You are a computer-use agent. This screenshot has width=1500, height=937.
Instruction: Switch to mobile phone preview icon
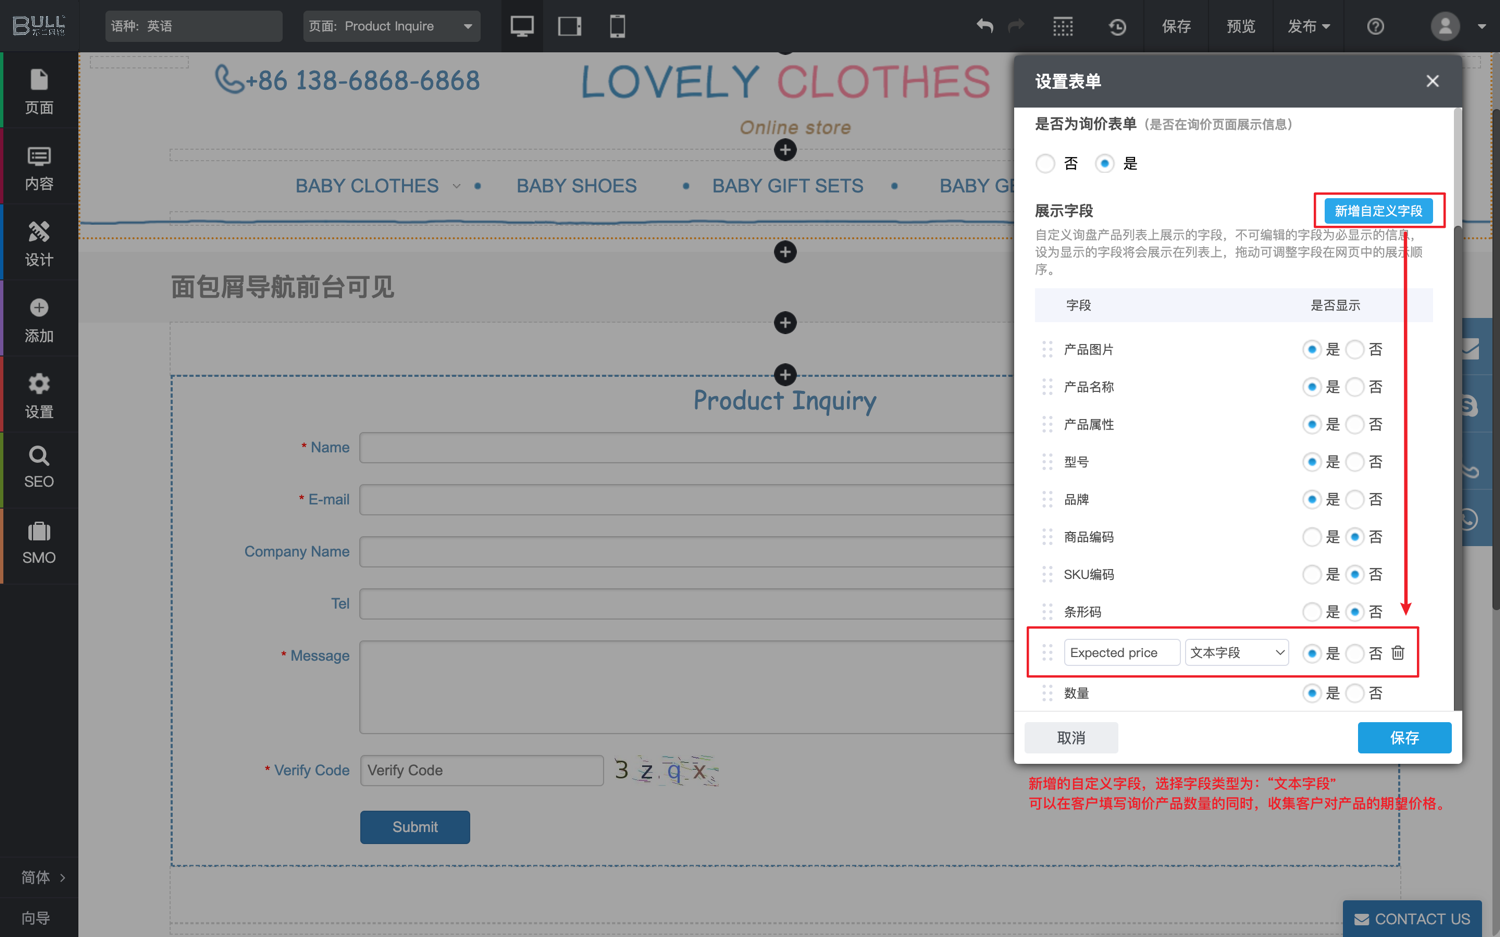click(x=617, y=26)
